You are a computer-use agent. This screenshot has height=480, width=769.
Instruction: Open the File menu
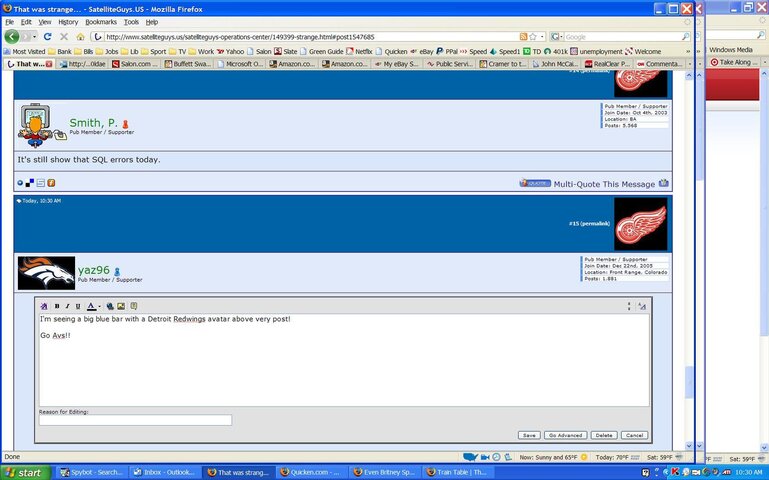(x=9, y=22)
